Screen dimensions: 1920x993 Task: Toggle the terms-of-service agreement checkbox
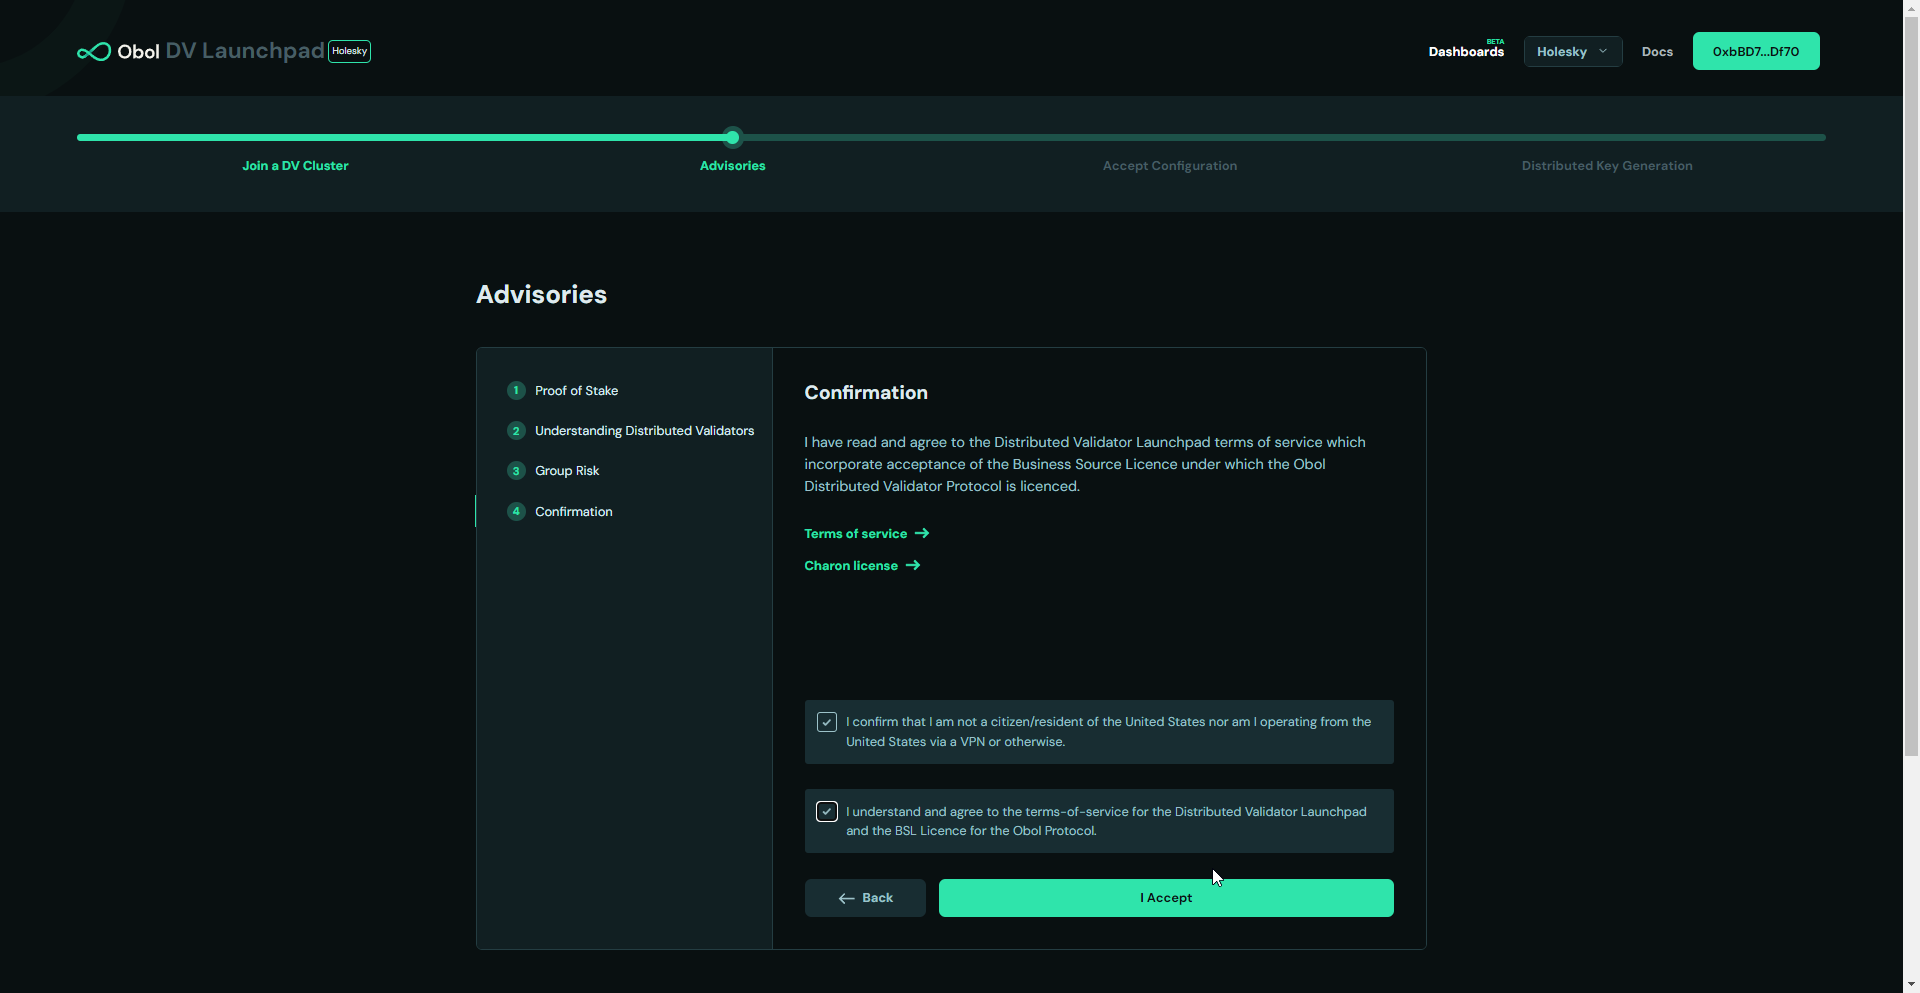point(827,812)
